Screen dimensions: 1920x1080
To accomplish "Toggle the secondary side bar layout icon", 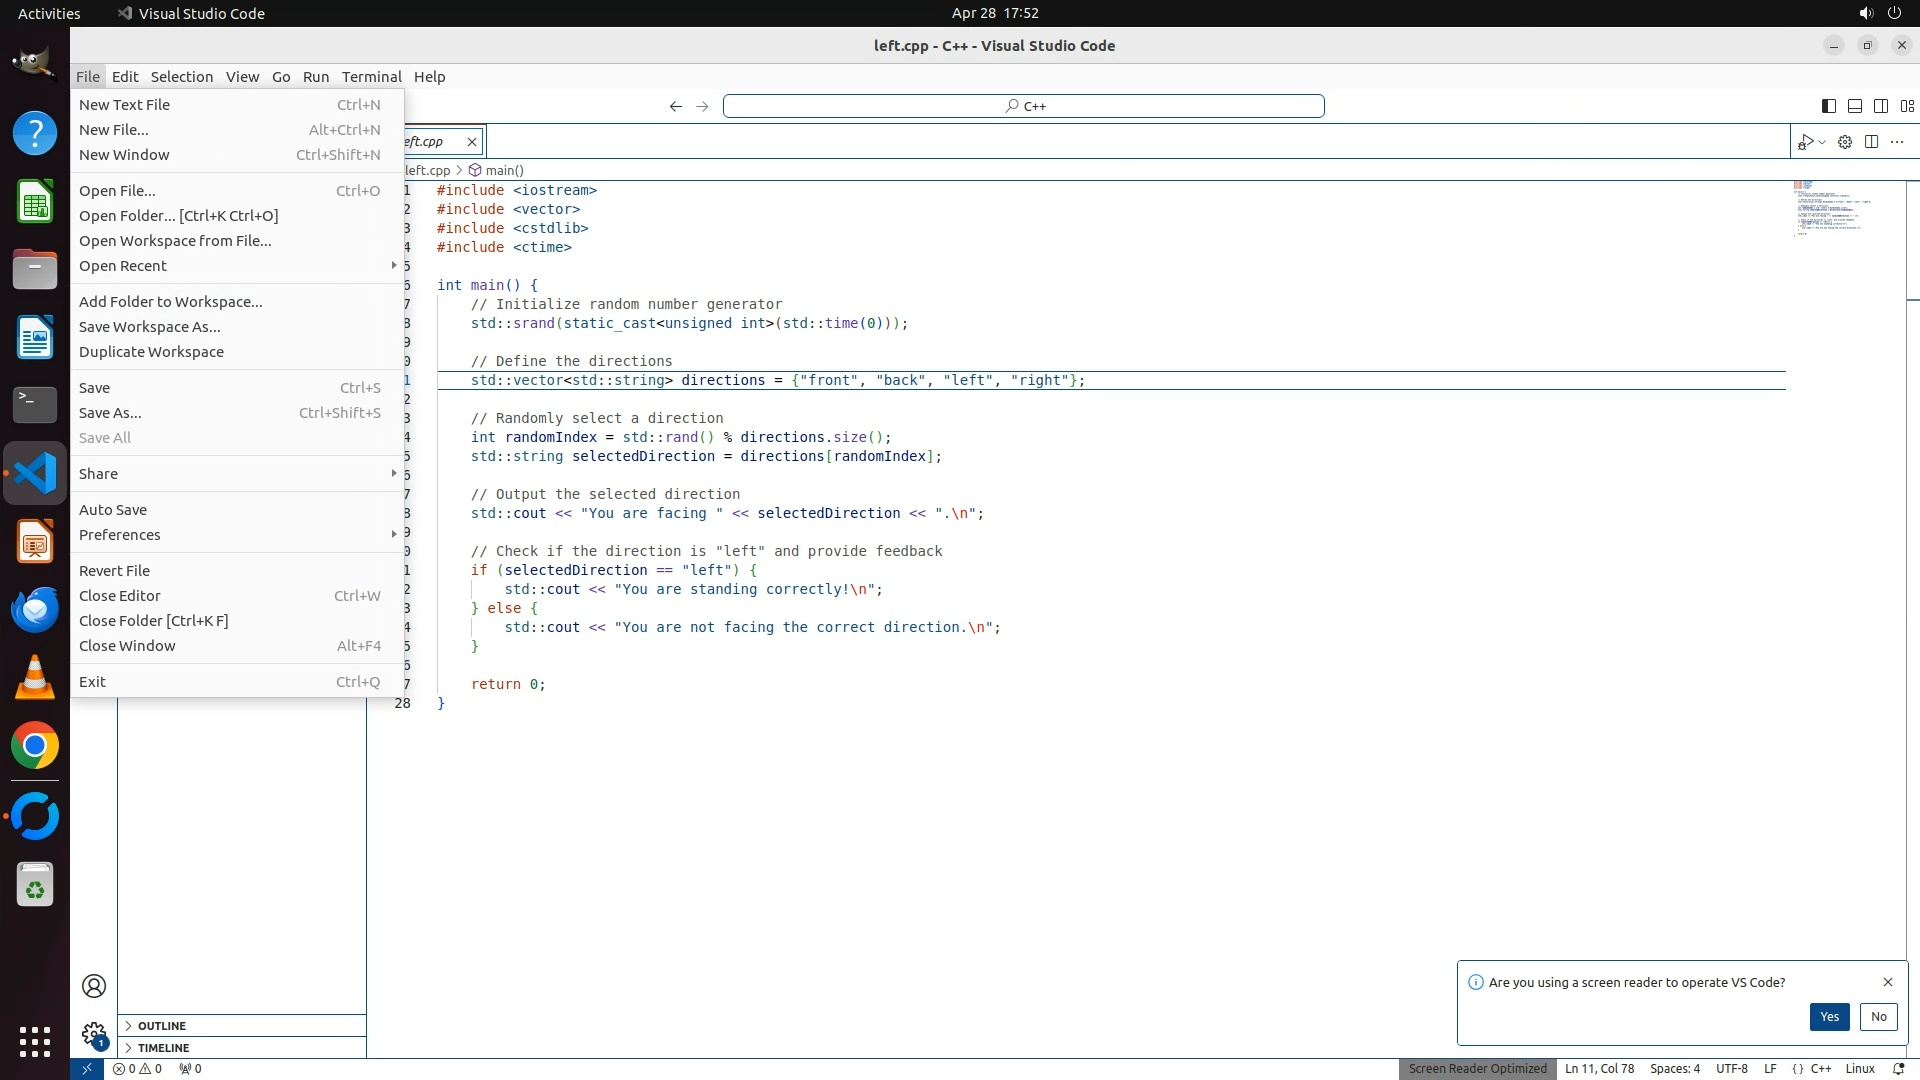I will (1880, 106).
